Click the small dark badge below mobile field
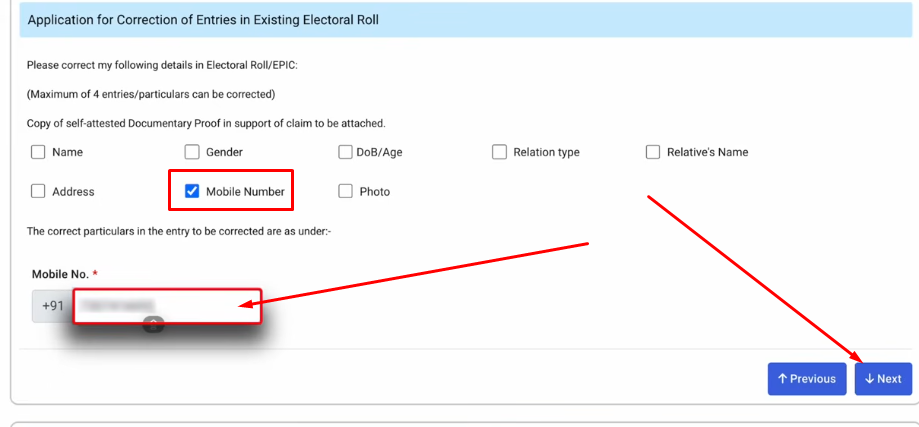Image resolution: width=919 pixels, height=427 pixels. coord(153,324)
